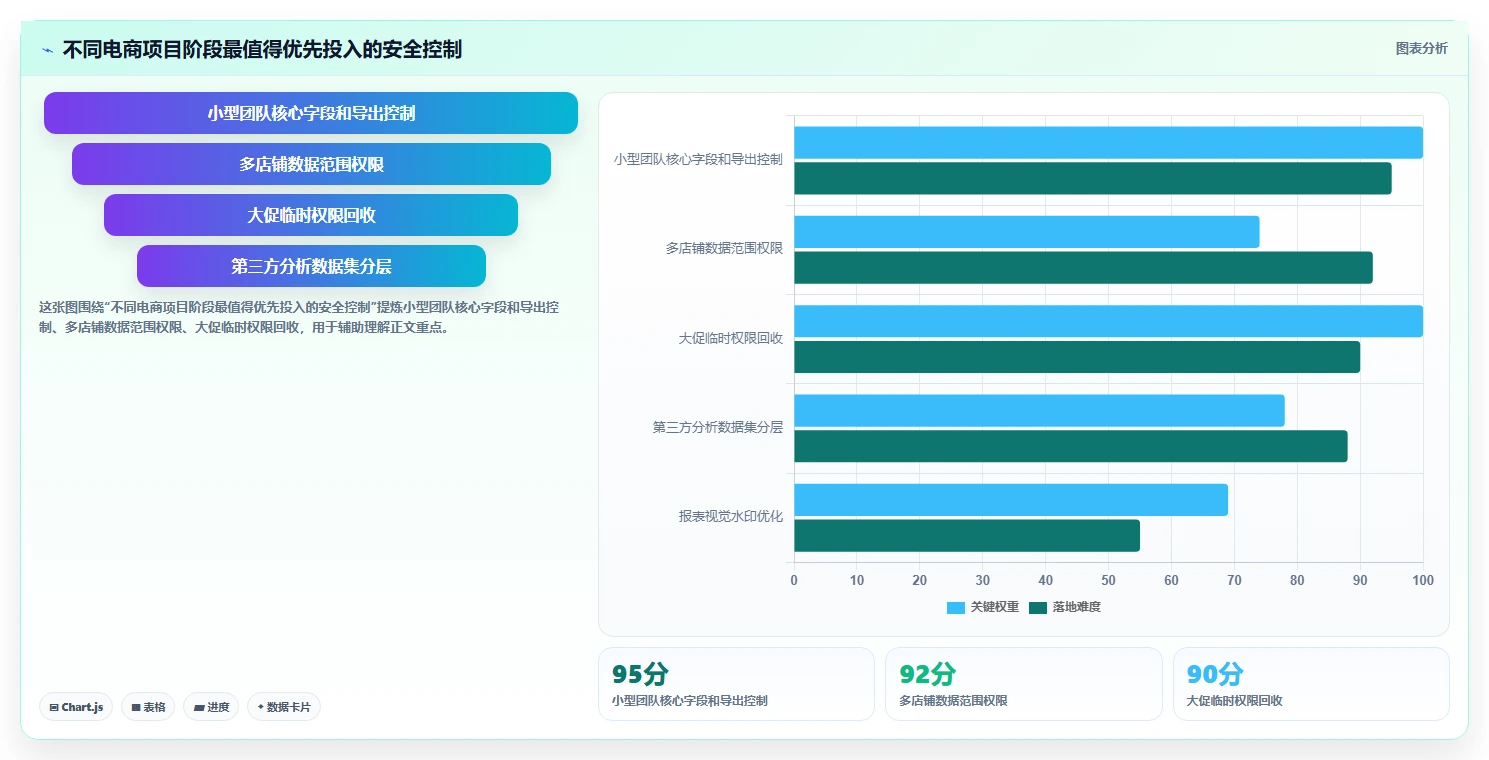
Task: Click the x-axis tick label 100
Action: click(1422, 581)
